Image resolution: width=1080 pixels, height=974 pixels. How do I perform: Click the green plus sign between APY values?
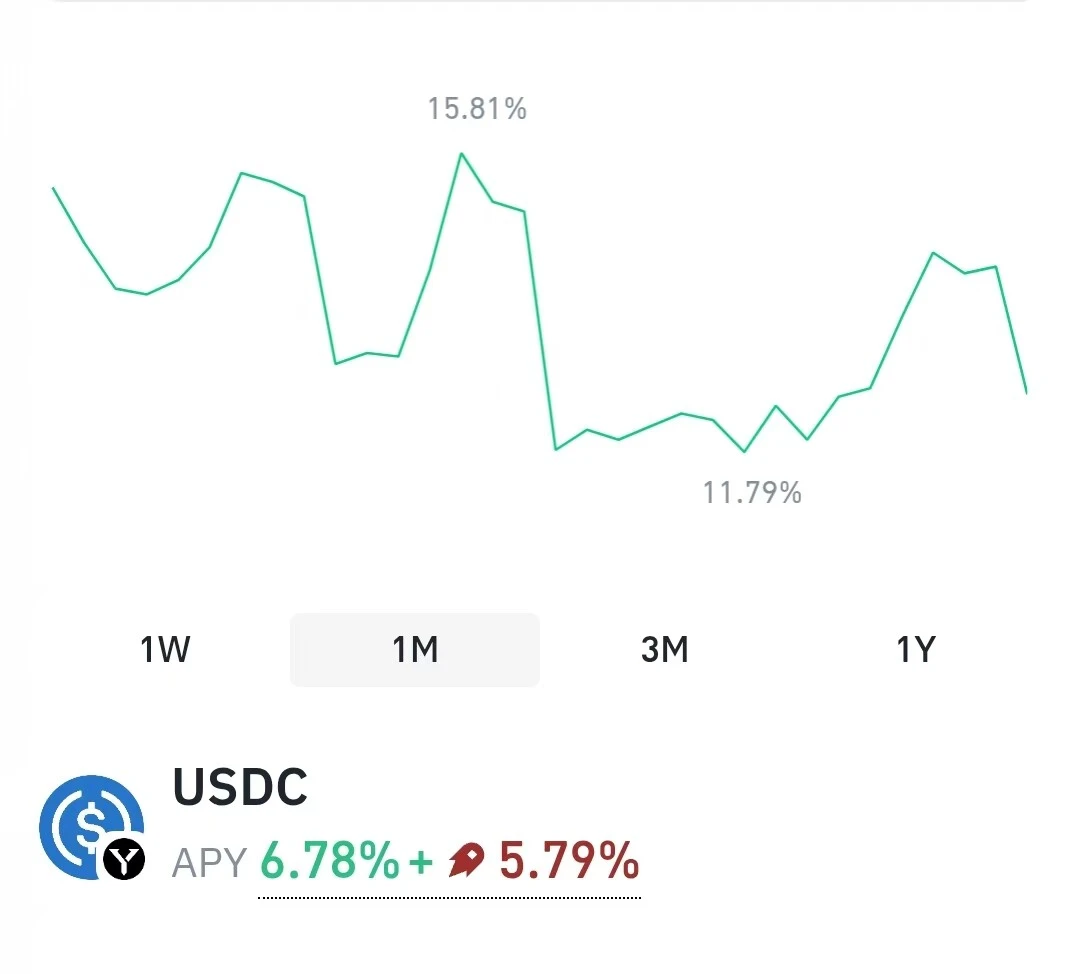[421, 861]
